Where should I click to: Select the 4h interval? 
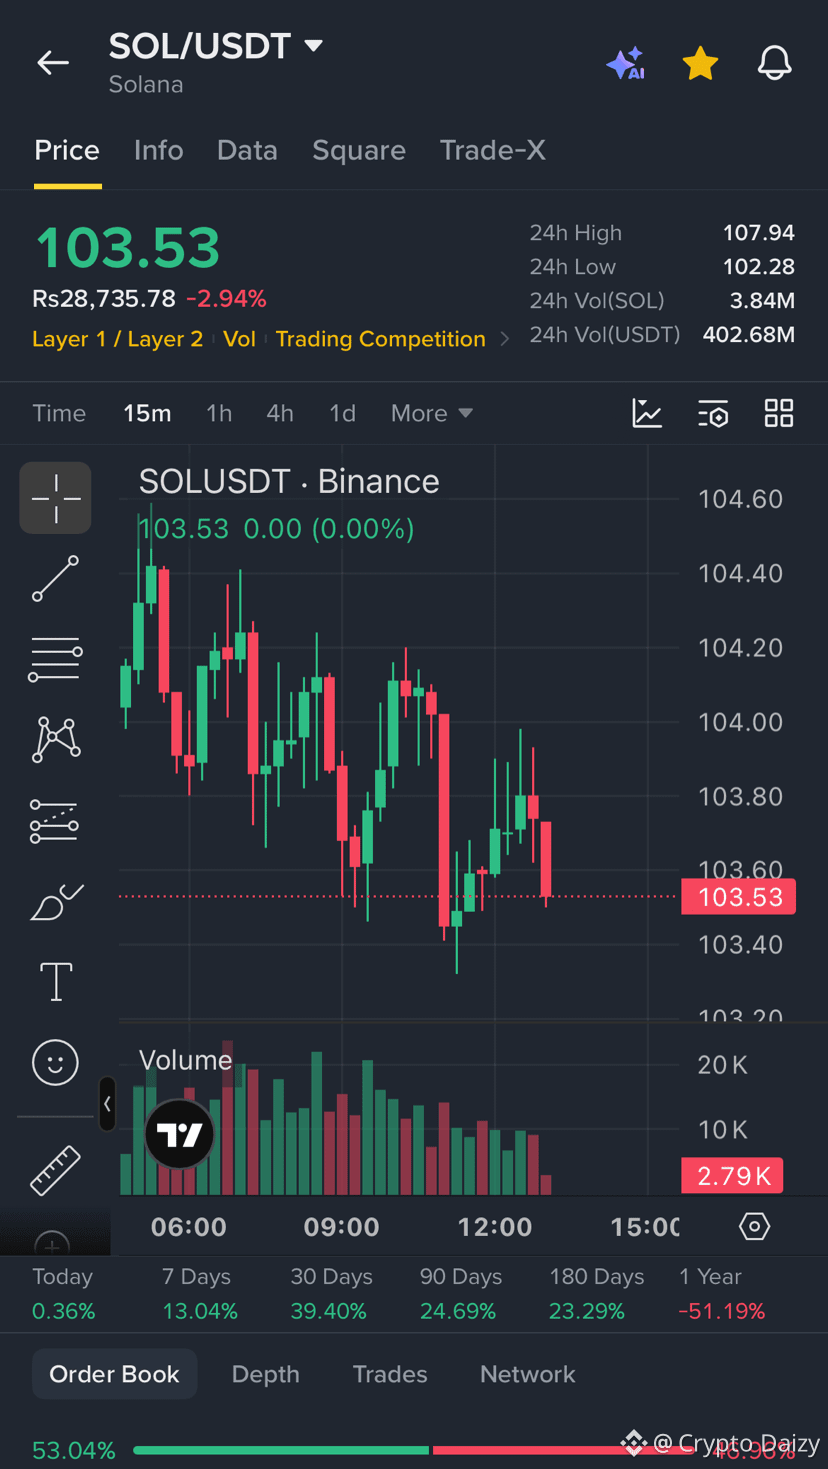tap(280, 413)
